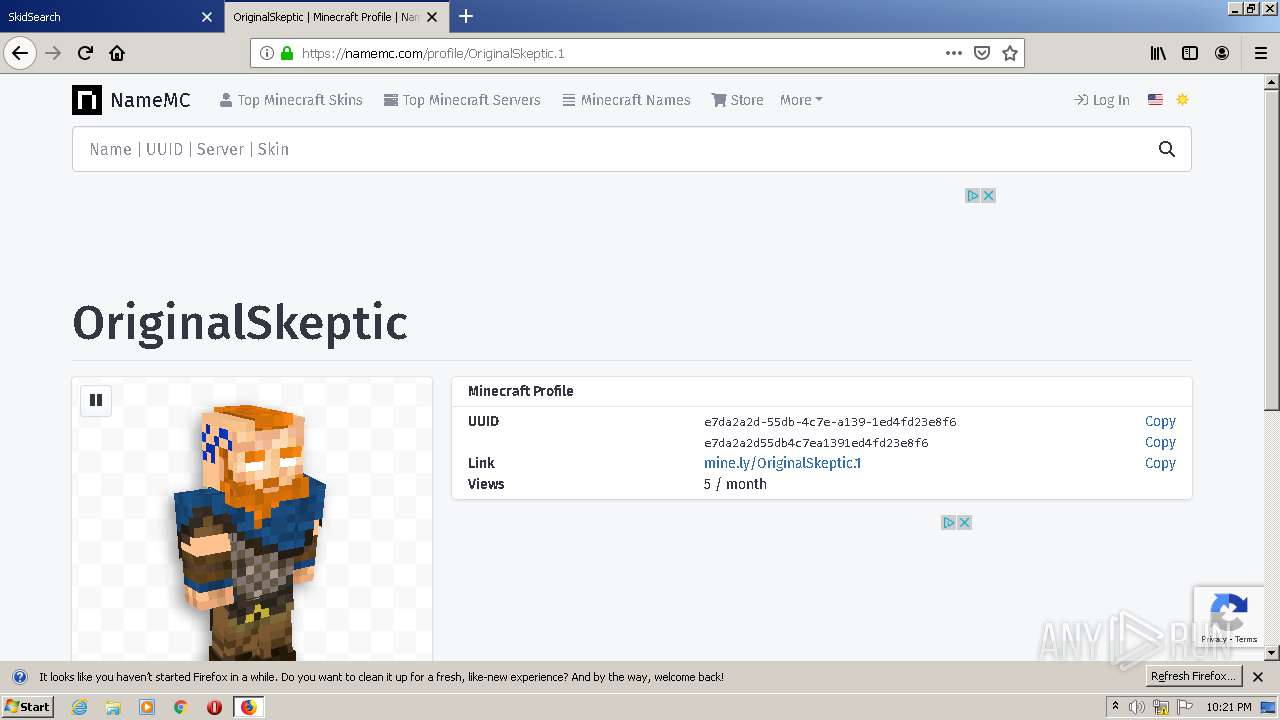This screenshot has width=1280, height=720.
Task: Select the undashed UUID text
Action: (x=816, y=443)
